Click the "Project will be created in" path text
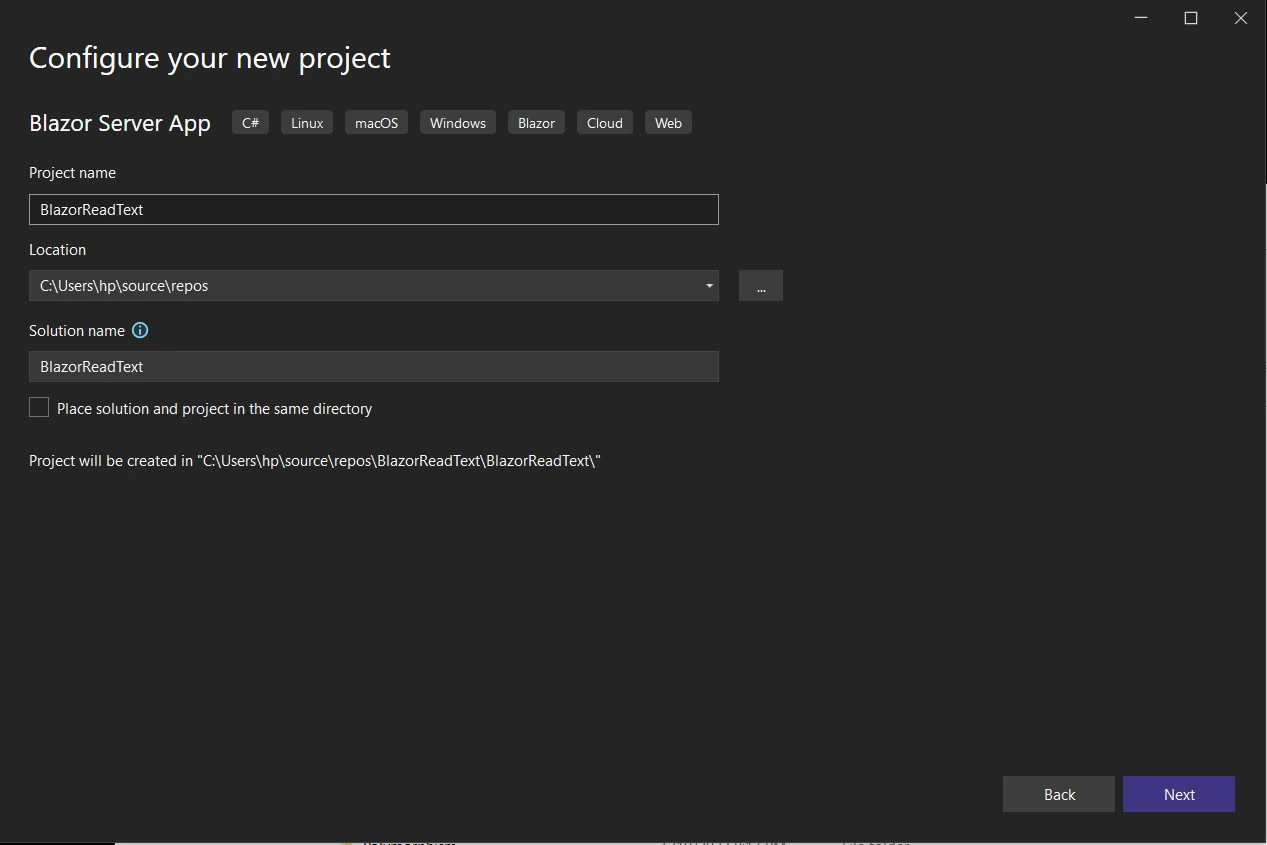The width and height of the screenshot is (1267, 845). point(314,461)
